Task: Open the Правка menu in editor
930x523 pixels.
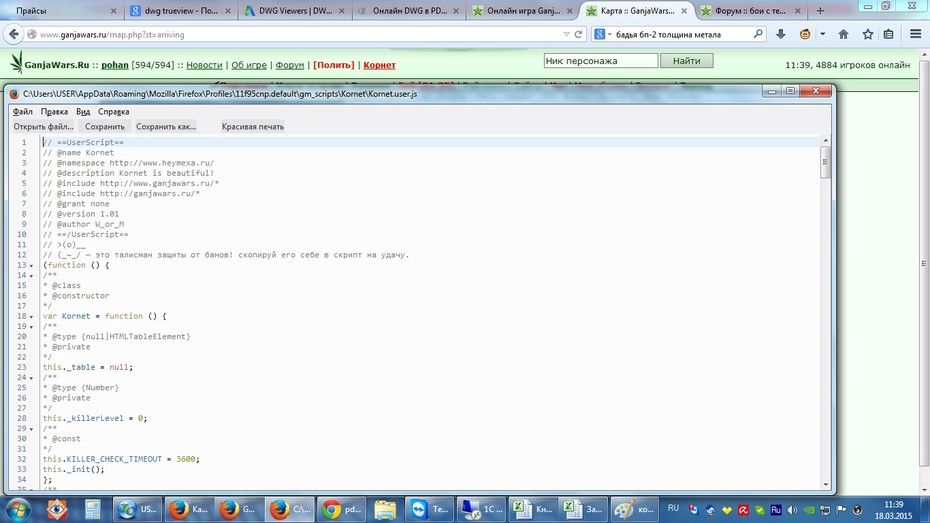Action: pyautogui.click(x=54, y=111)
